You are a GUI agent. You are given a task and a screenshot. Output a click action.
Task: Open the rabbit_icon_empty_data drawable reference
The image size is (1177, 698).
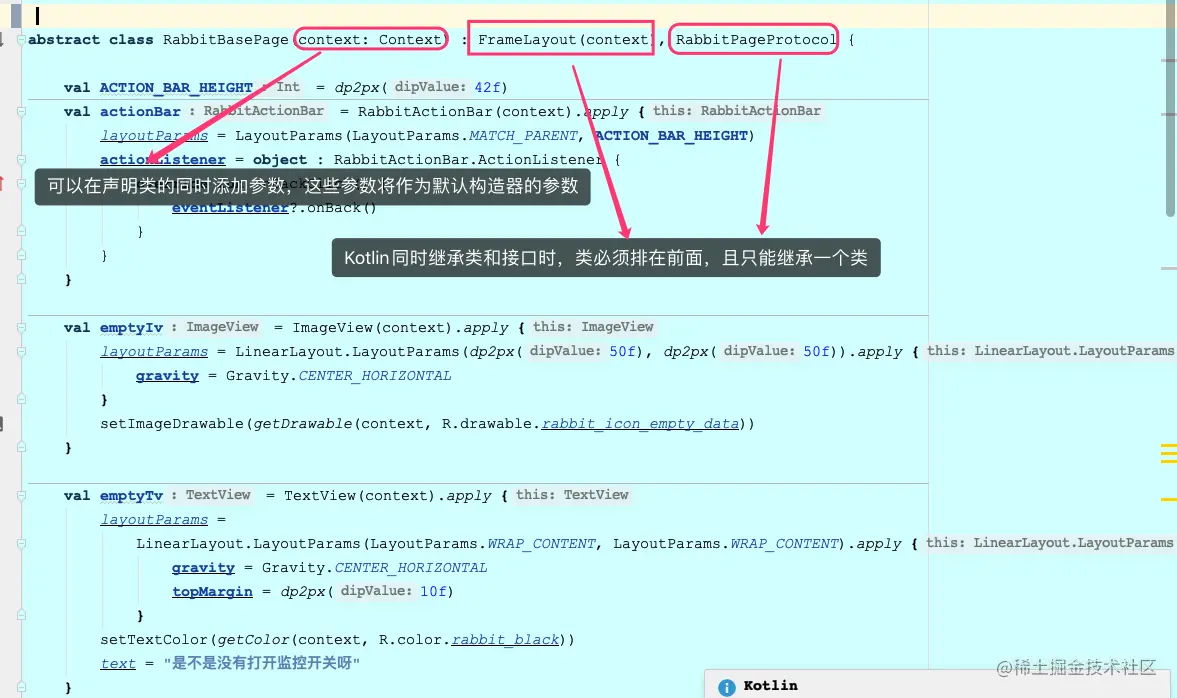click(640, 423)
